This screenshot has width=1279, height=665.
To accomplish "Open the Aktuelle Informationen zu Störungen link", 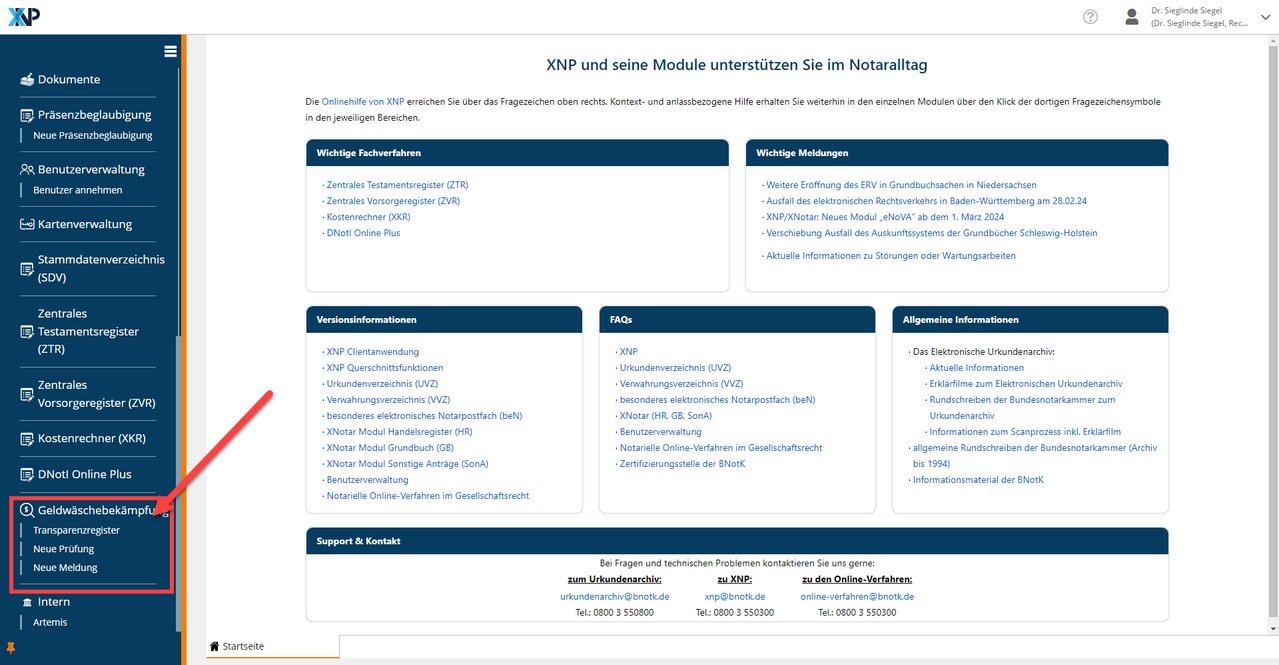I will [x=890, y=256].
